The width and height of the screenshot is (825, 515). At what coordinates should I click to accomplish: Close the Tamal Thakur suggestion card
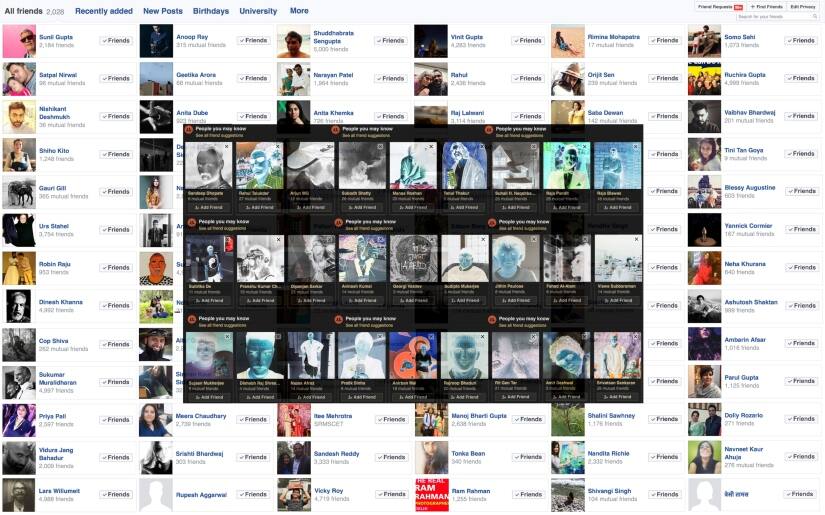point(483,147)
